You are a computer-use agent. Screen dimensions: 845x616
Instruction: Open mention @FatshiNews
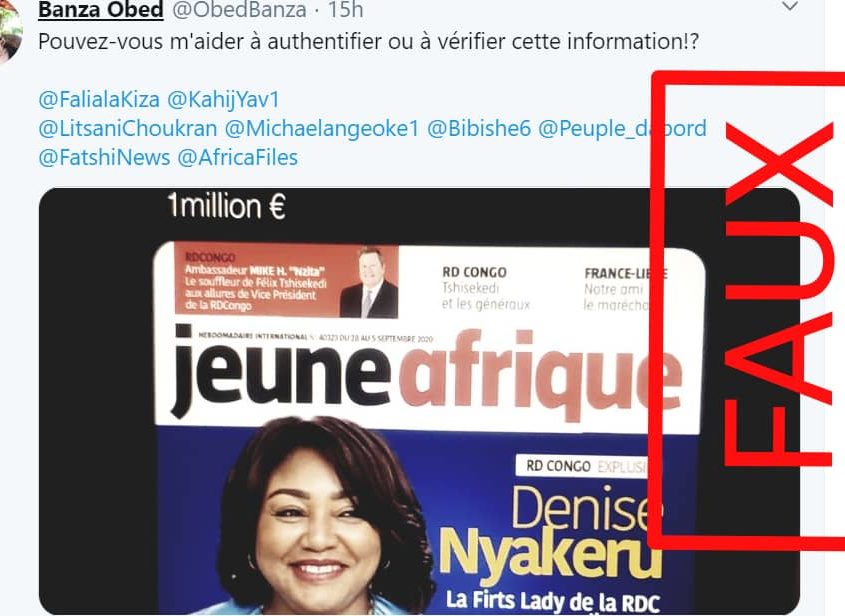(104, 158)
